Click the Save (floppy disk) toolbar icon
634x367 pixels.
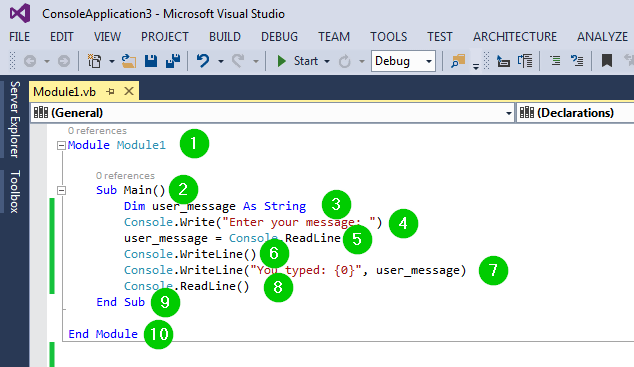tap(151, 61)
